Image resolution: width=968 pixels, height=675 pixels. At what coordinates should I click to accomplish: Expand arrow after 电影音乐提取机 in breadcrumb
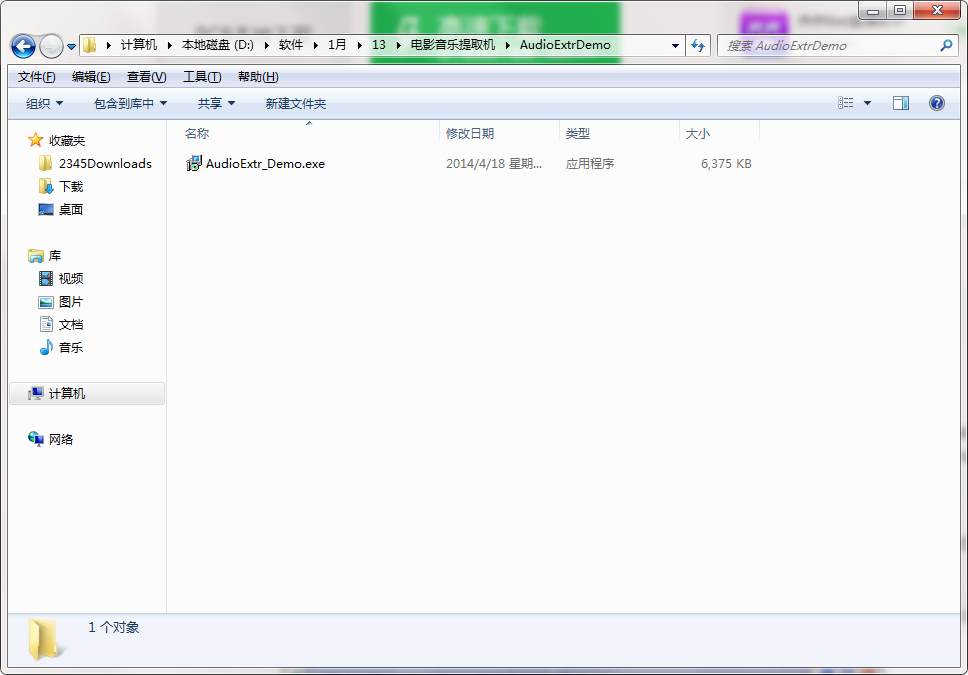(x=507, y=45)
